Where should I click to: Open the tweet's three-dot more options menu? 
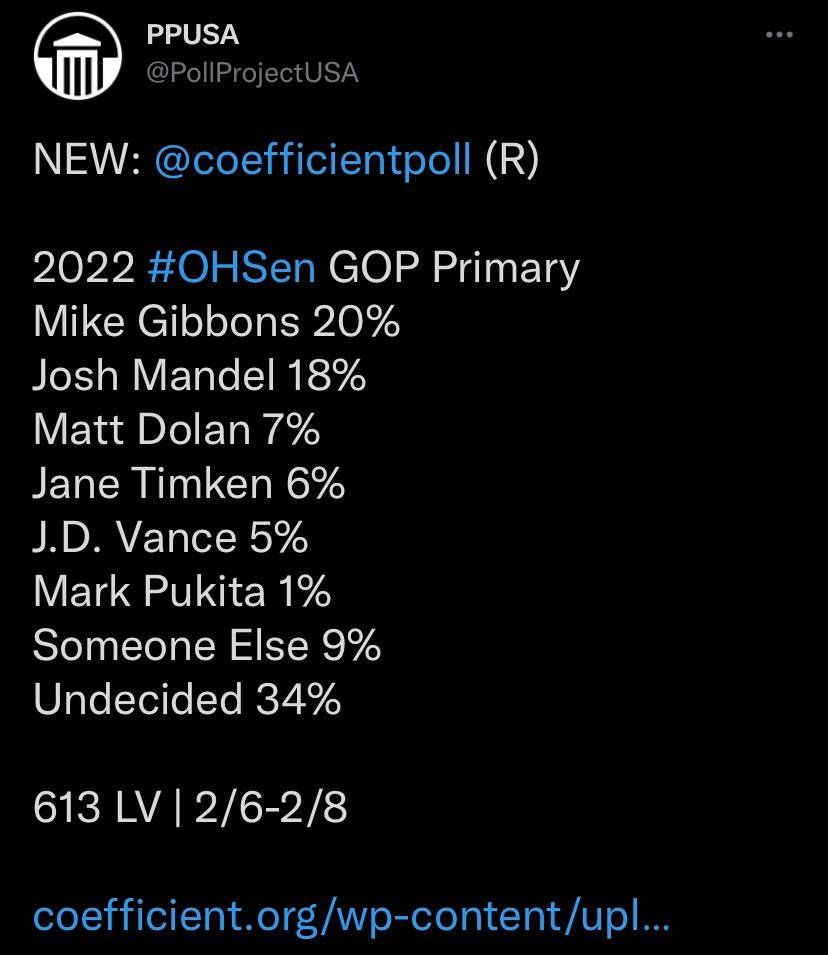click(779, 35)
